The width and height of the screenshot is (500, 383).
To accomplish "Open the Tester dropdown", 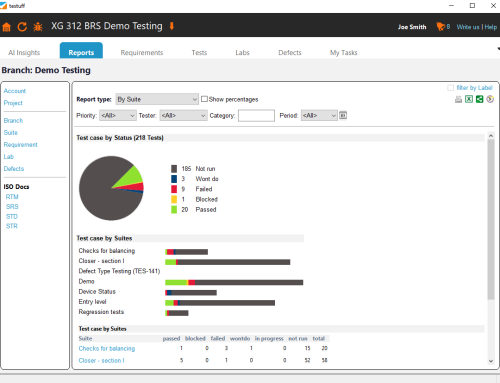I will click(x=183, y=115).
